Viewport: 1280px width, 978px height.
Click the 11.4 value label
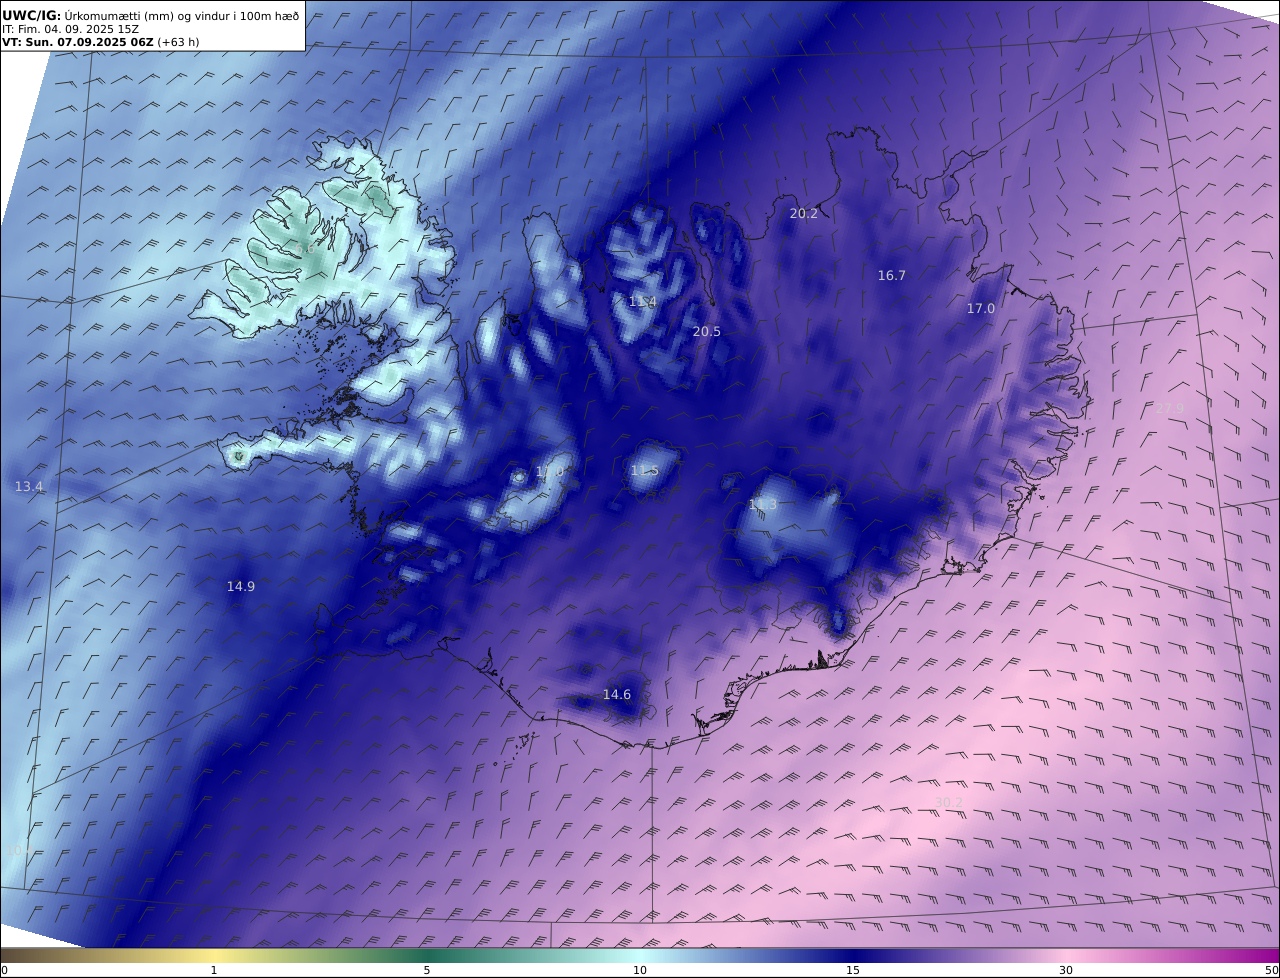click(x=643, y=301)
